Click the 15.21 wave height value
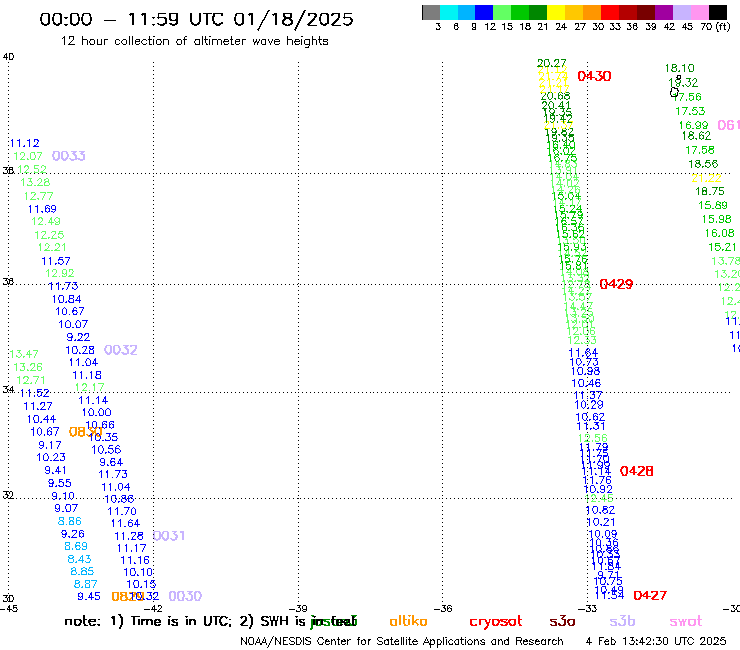This screenshot has width=740, height=650. [722, 247]
